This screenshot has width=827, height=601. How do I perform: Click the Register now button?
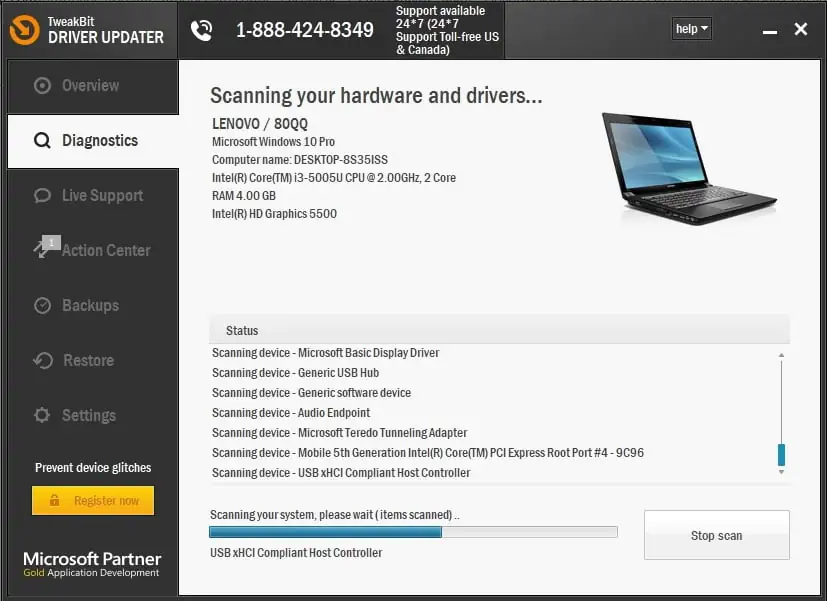(93, 500)
